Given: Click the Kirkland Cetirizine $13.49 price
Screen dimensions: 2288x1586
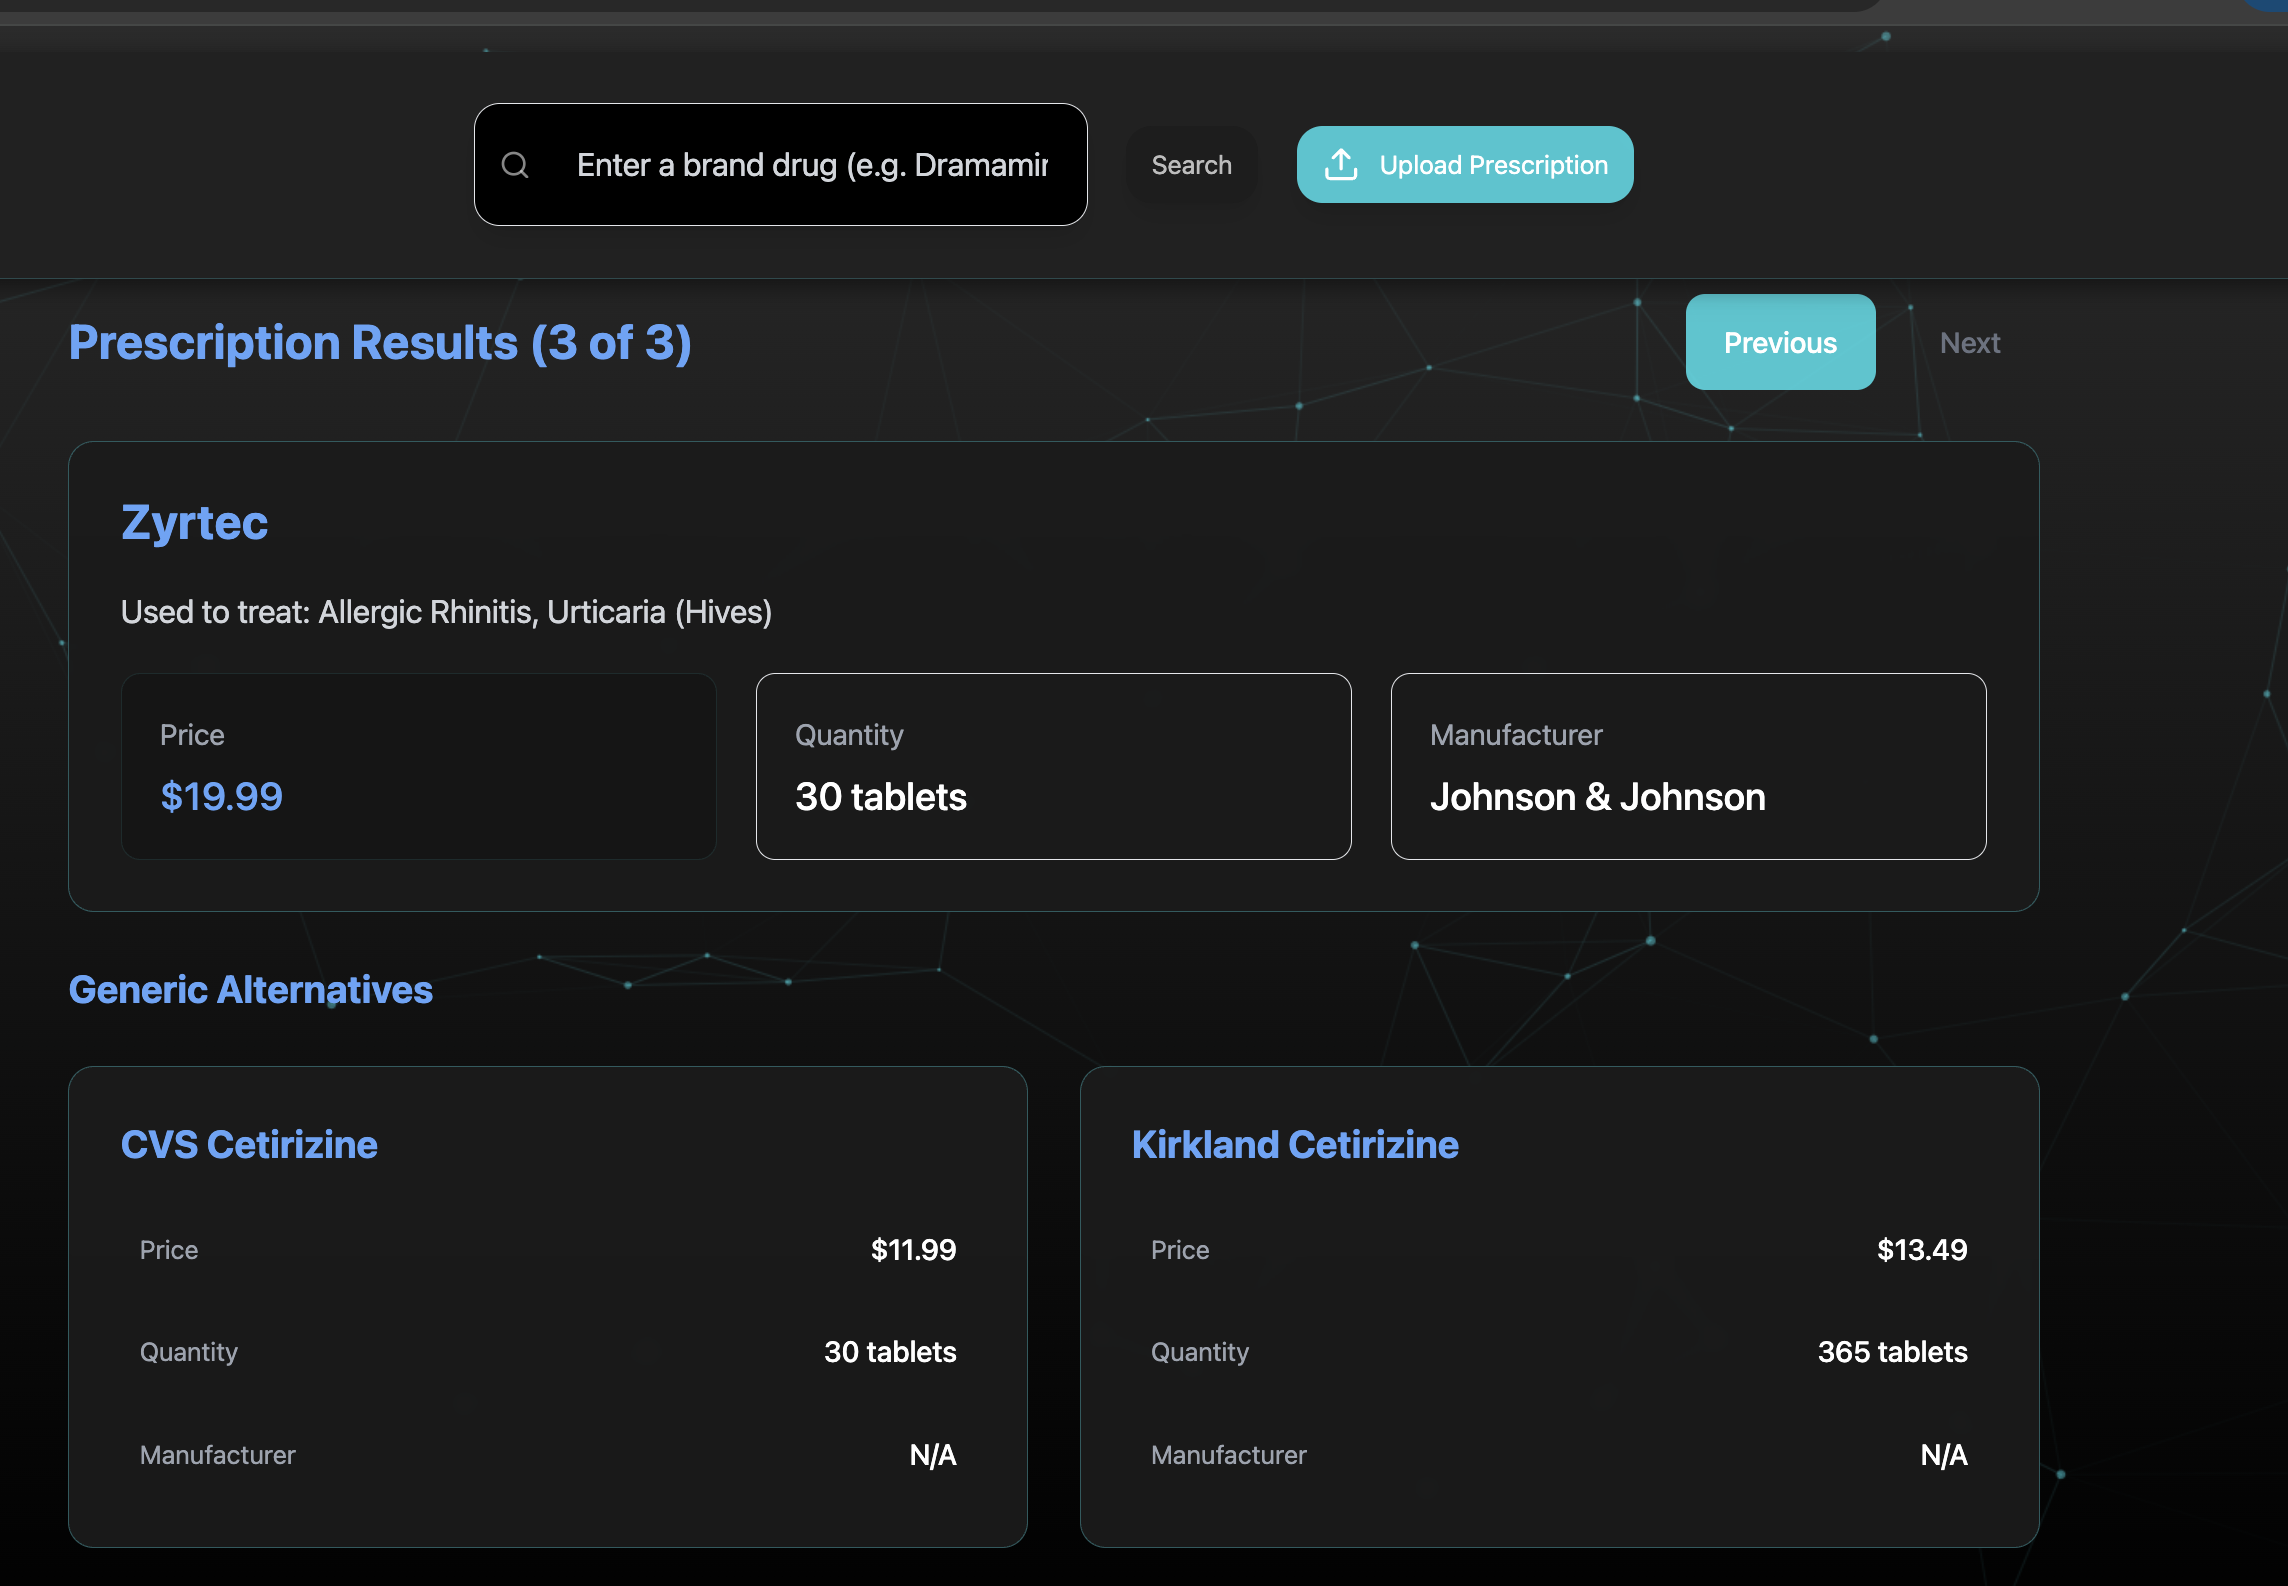Looking at the screenshot, I should pos(1921,1250).
